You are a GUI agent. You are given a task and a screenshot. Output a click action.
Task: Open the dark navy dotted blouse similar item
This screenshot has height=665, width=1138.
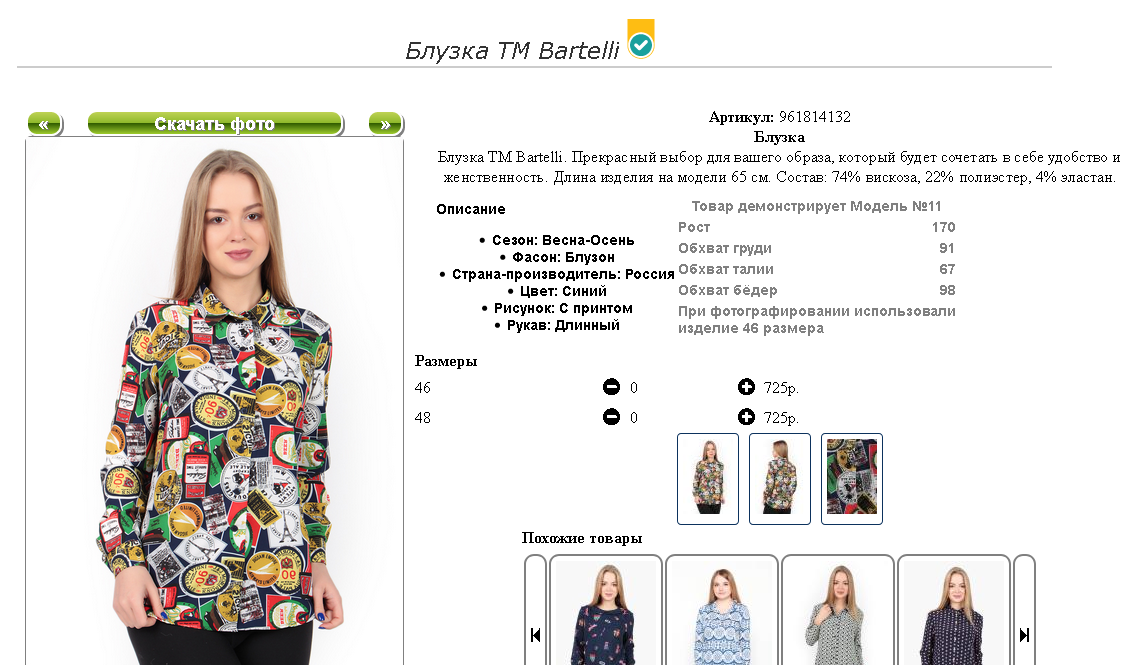pyautogui.click(x=954, y=611)
